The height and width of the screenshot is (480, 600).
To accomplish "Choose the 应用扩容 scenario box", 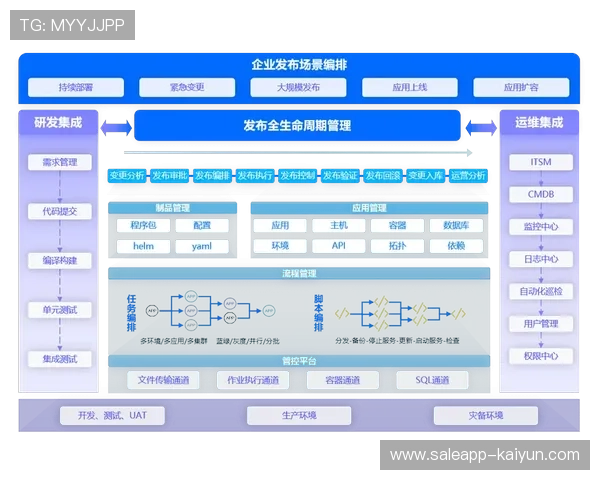I will [522, 87].
